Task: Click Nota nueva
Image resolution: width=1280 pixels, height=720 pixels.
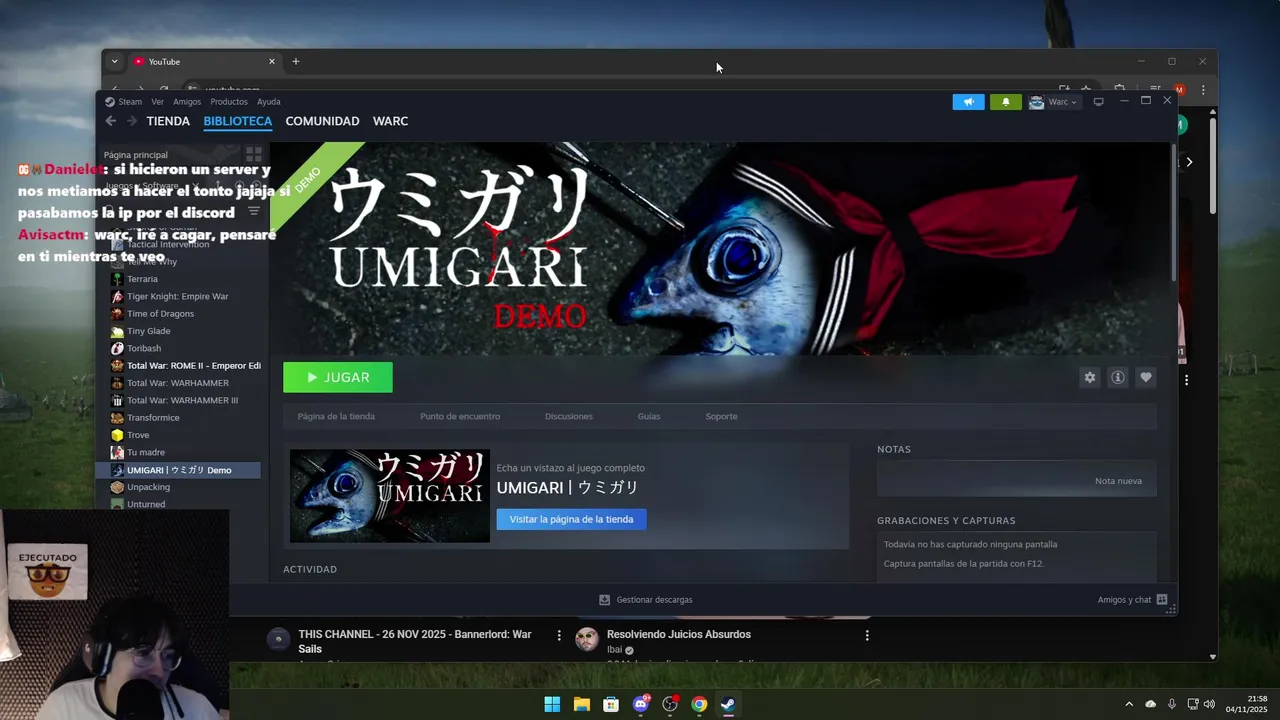Action: point(1118,481)
